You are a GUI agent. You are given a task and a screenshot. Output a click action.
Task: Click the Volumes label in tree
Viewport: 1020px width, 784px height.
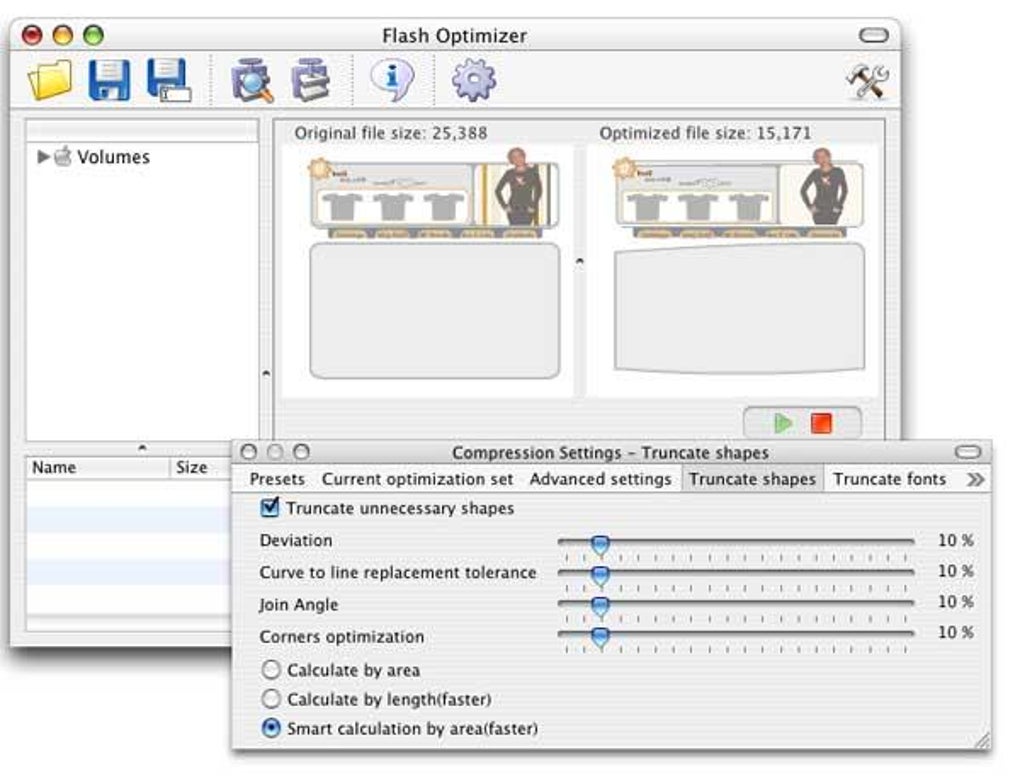click(113, 157)
